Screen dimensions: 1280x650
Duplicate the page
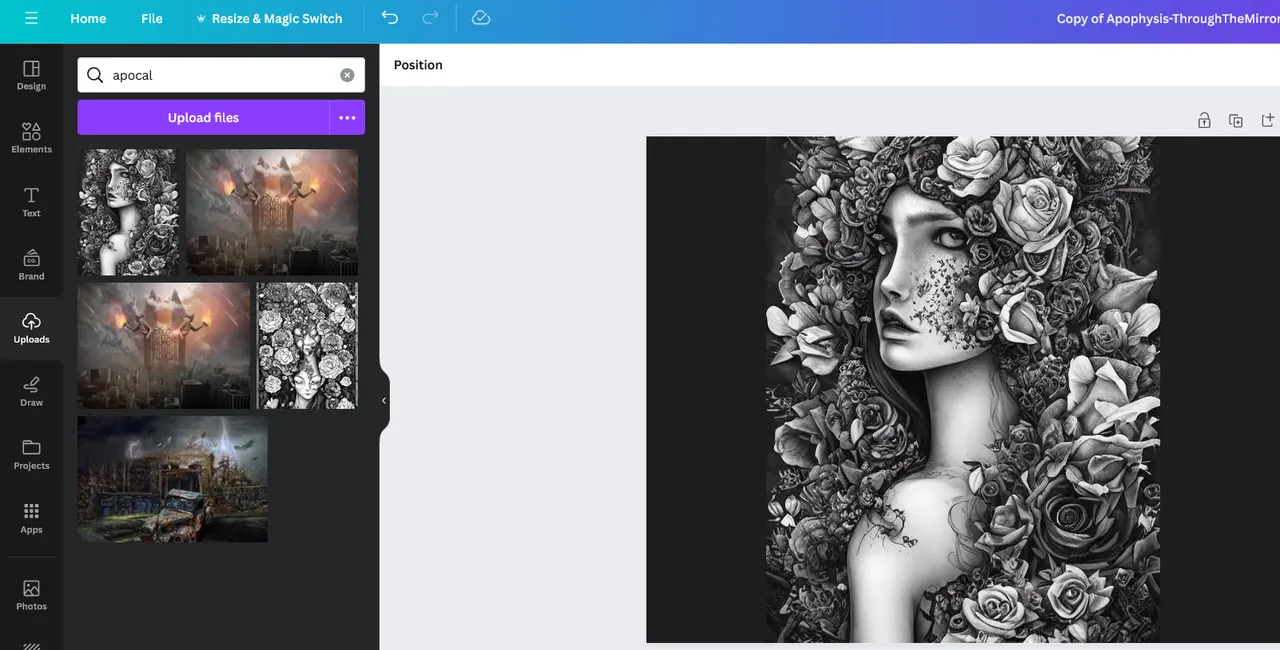1236,120
